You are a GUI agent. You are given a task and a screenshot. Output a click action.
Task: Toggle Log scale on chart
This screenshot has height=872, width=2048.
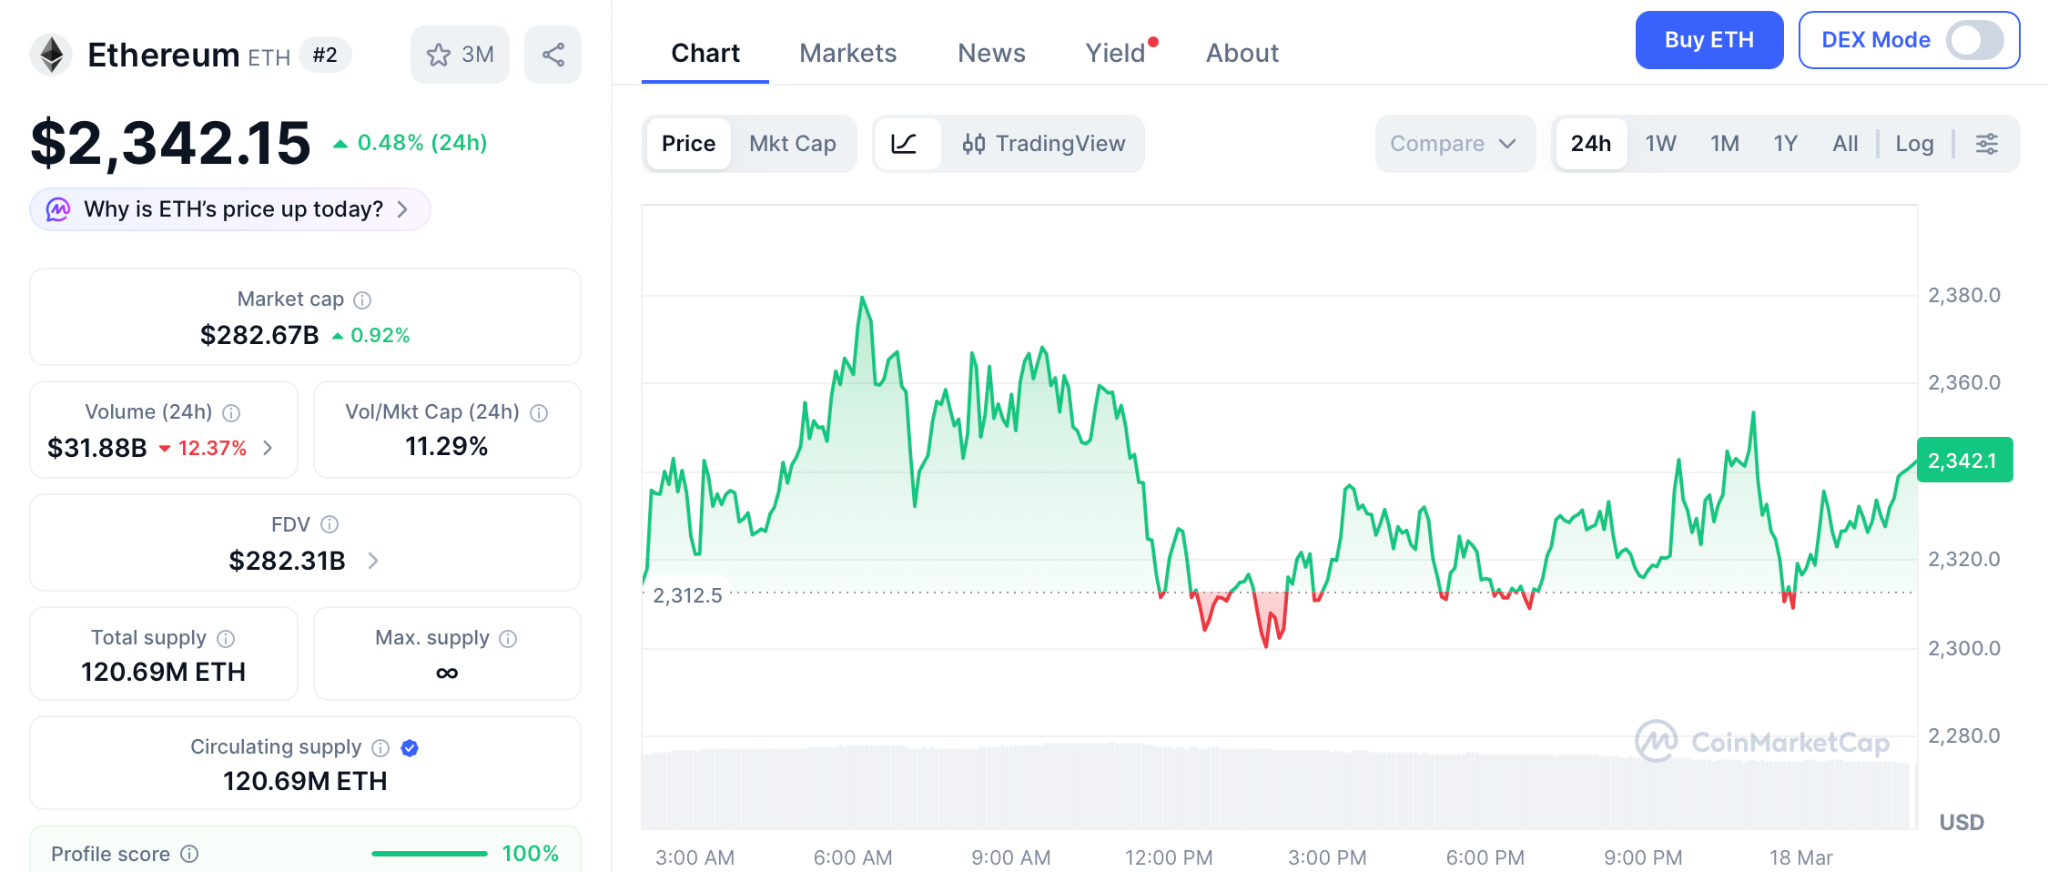pyautogui.click(x=1914, y=144)
